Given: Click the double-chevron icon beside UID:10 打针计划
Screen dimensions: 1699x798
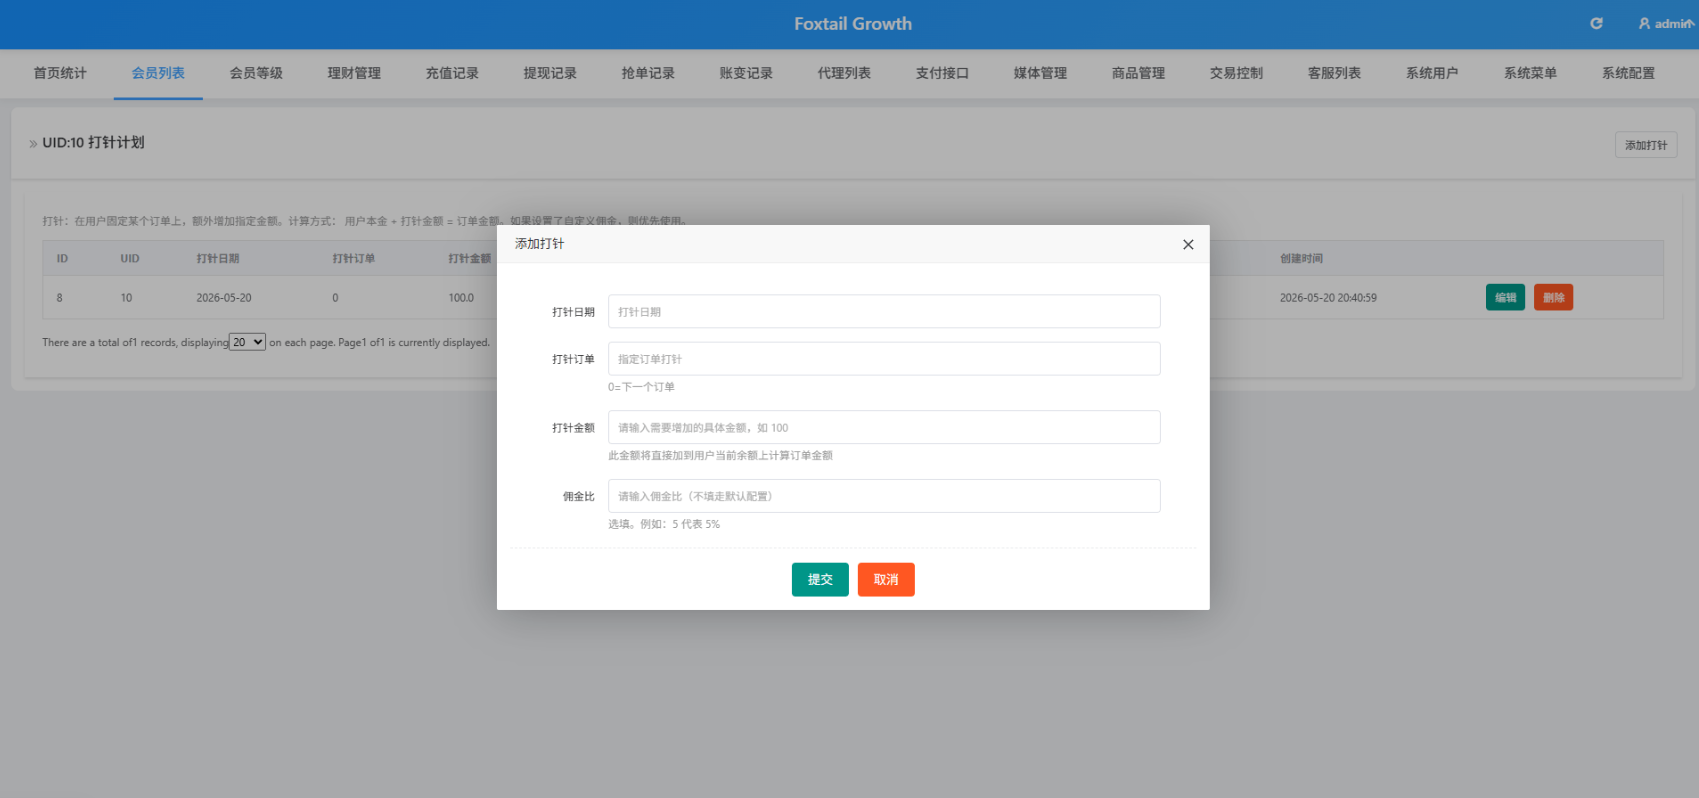Looking at the screenshot, I should [x=33, y=144].
